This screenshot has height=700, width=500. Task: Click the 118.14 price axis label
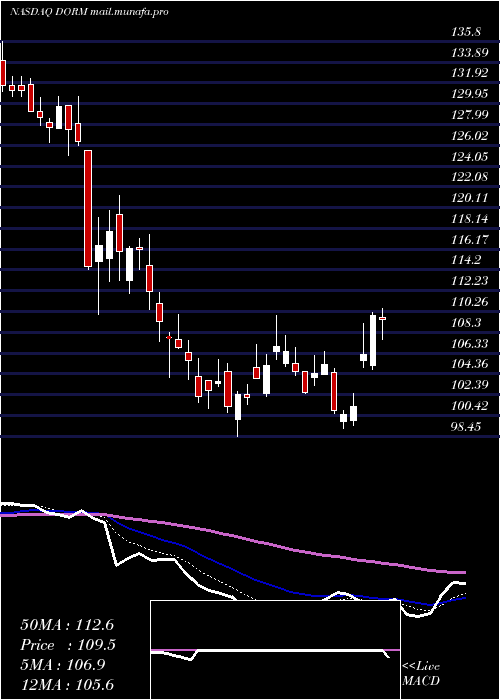[x=469, y=219]
